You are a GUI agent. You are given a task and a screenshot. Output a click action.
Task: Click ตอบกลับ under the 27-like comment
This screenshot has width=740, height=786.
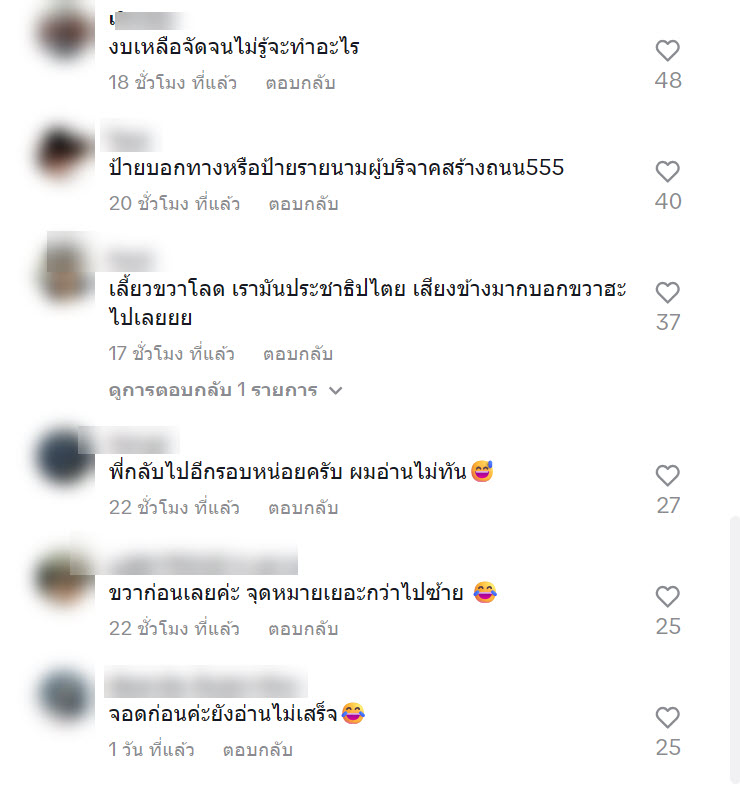tap(303, 508)
